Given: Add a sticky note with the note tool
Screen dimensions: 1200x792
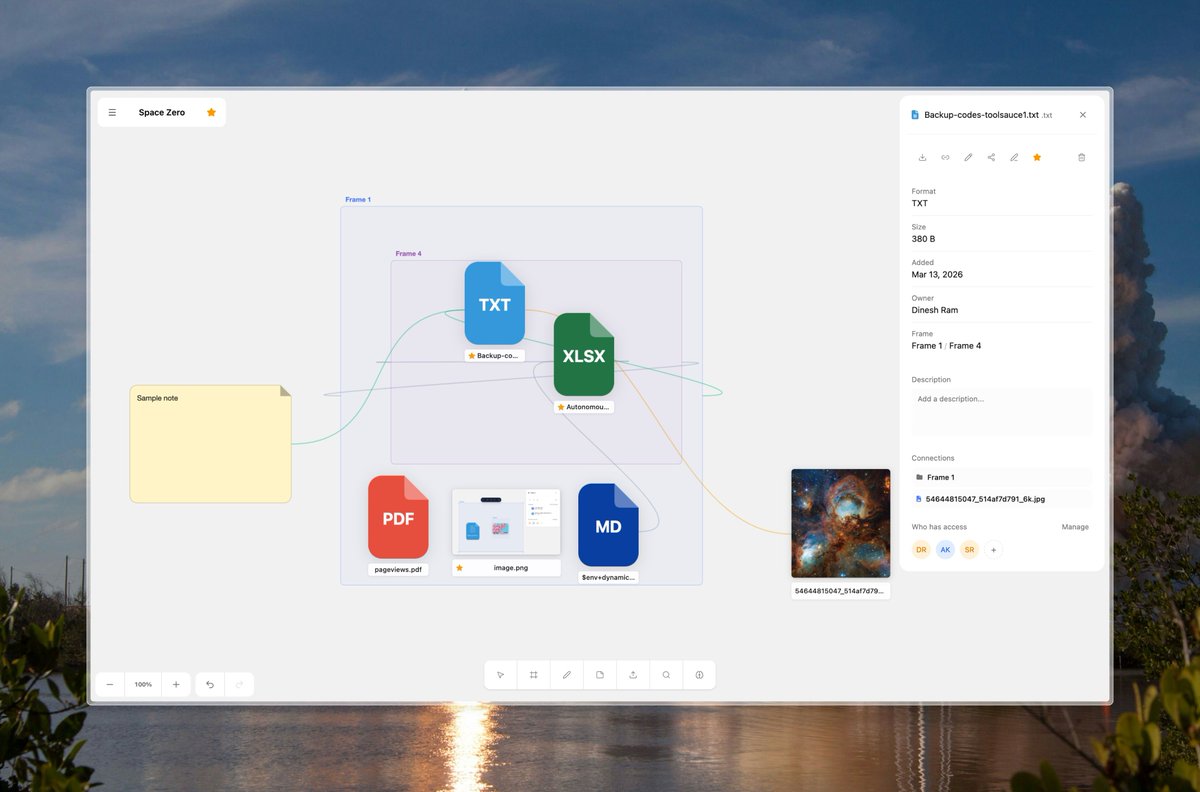Looking at the screenshot, I should tap(600, 675).
